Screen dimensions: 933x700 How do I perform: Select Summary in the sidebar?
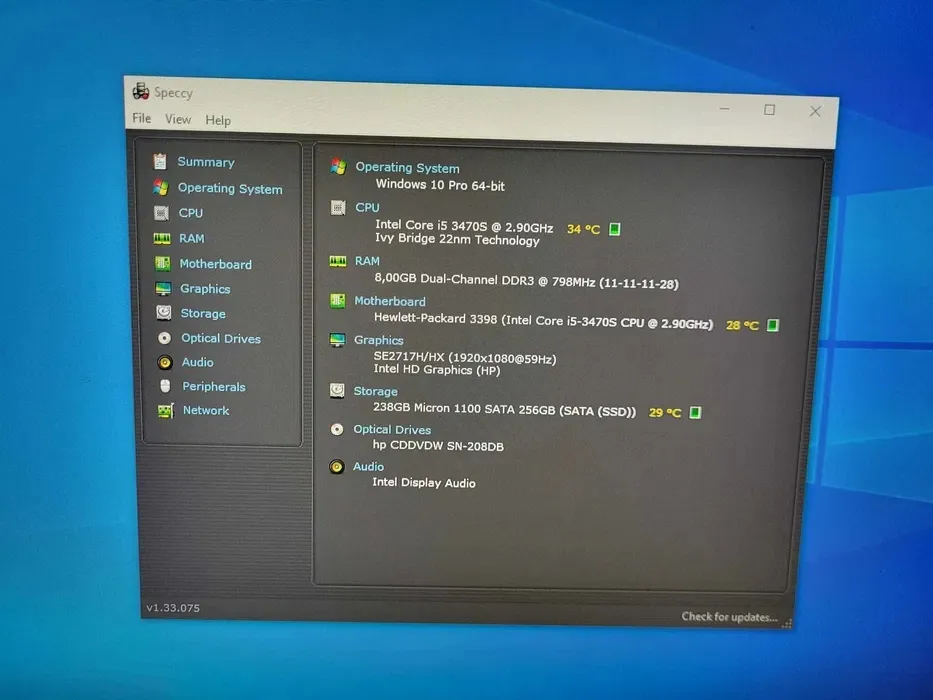(206, 162)
